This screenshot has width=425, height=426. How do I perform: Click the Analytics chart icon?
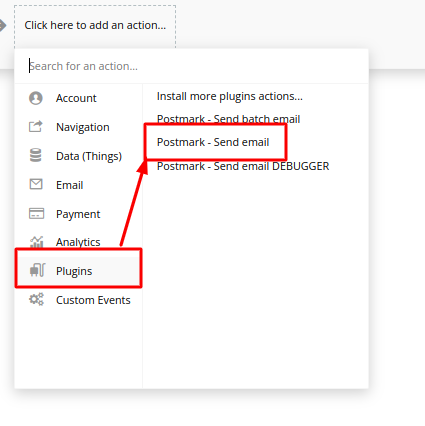coord(37,242)
